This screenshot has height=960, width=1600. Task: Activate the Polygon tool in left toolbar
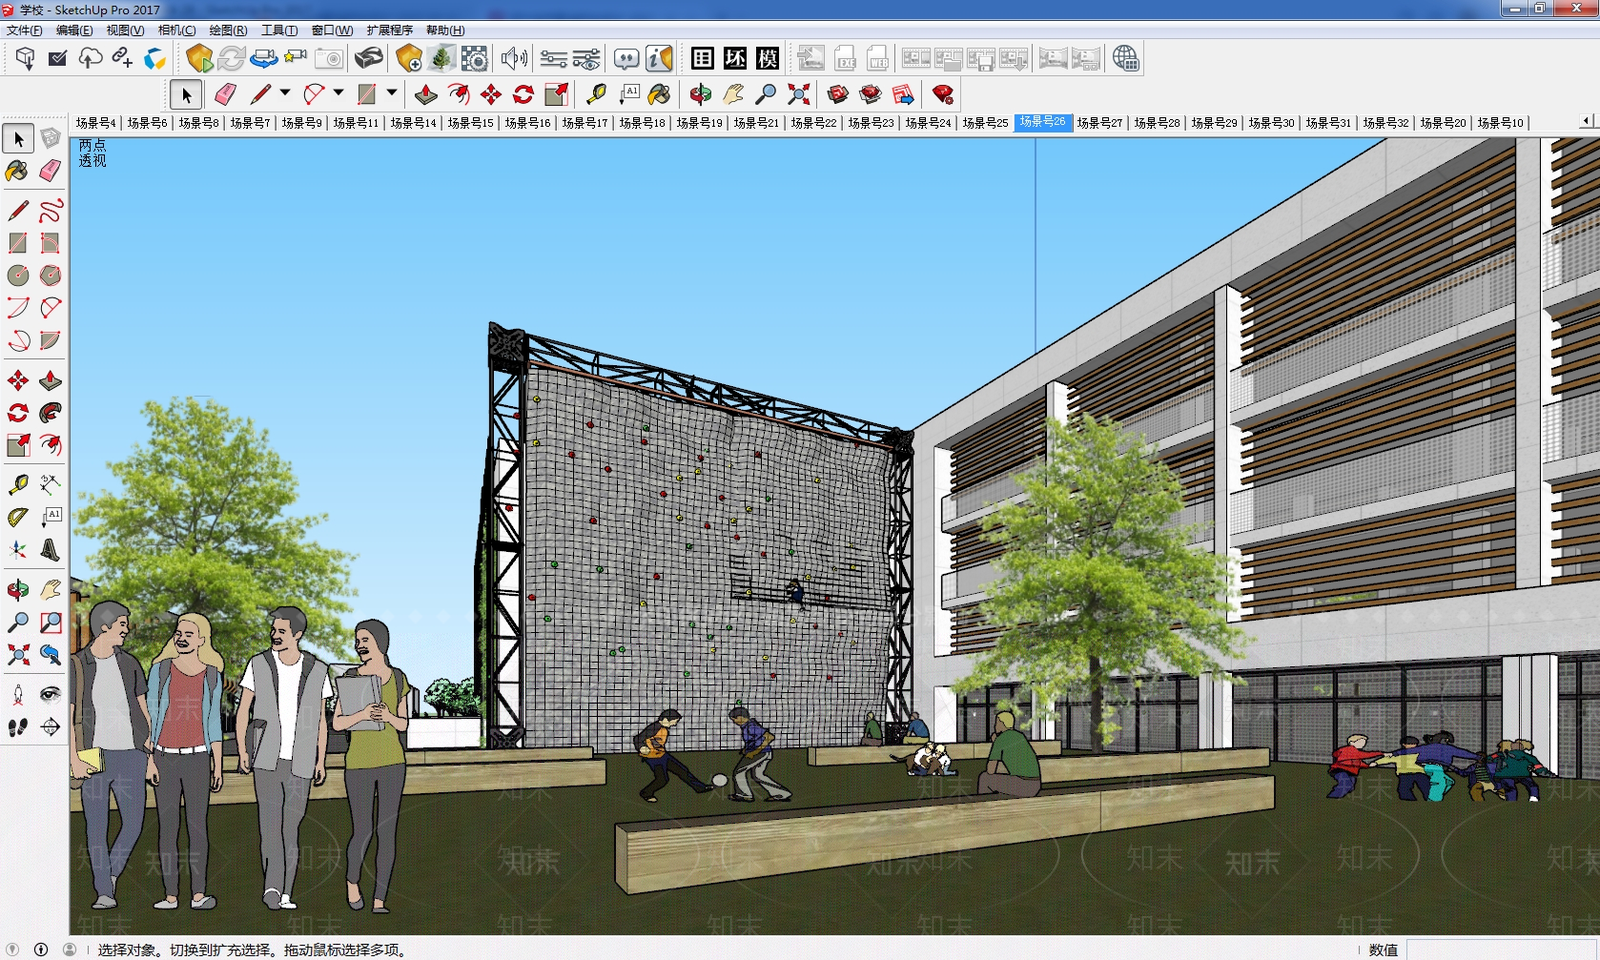tap(50, 275)
